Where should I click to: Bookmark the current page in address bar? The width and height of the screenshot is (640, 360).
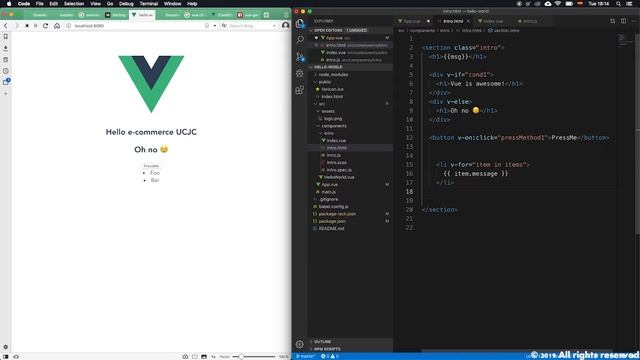[207, 25]
